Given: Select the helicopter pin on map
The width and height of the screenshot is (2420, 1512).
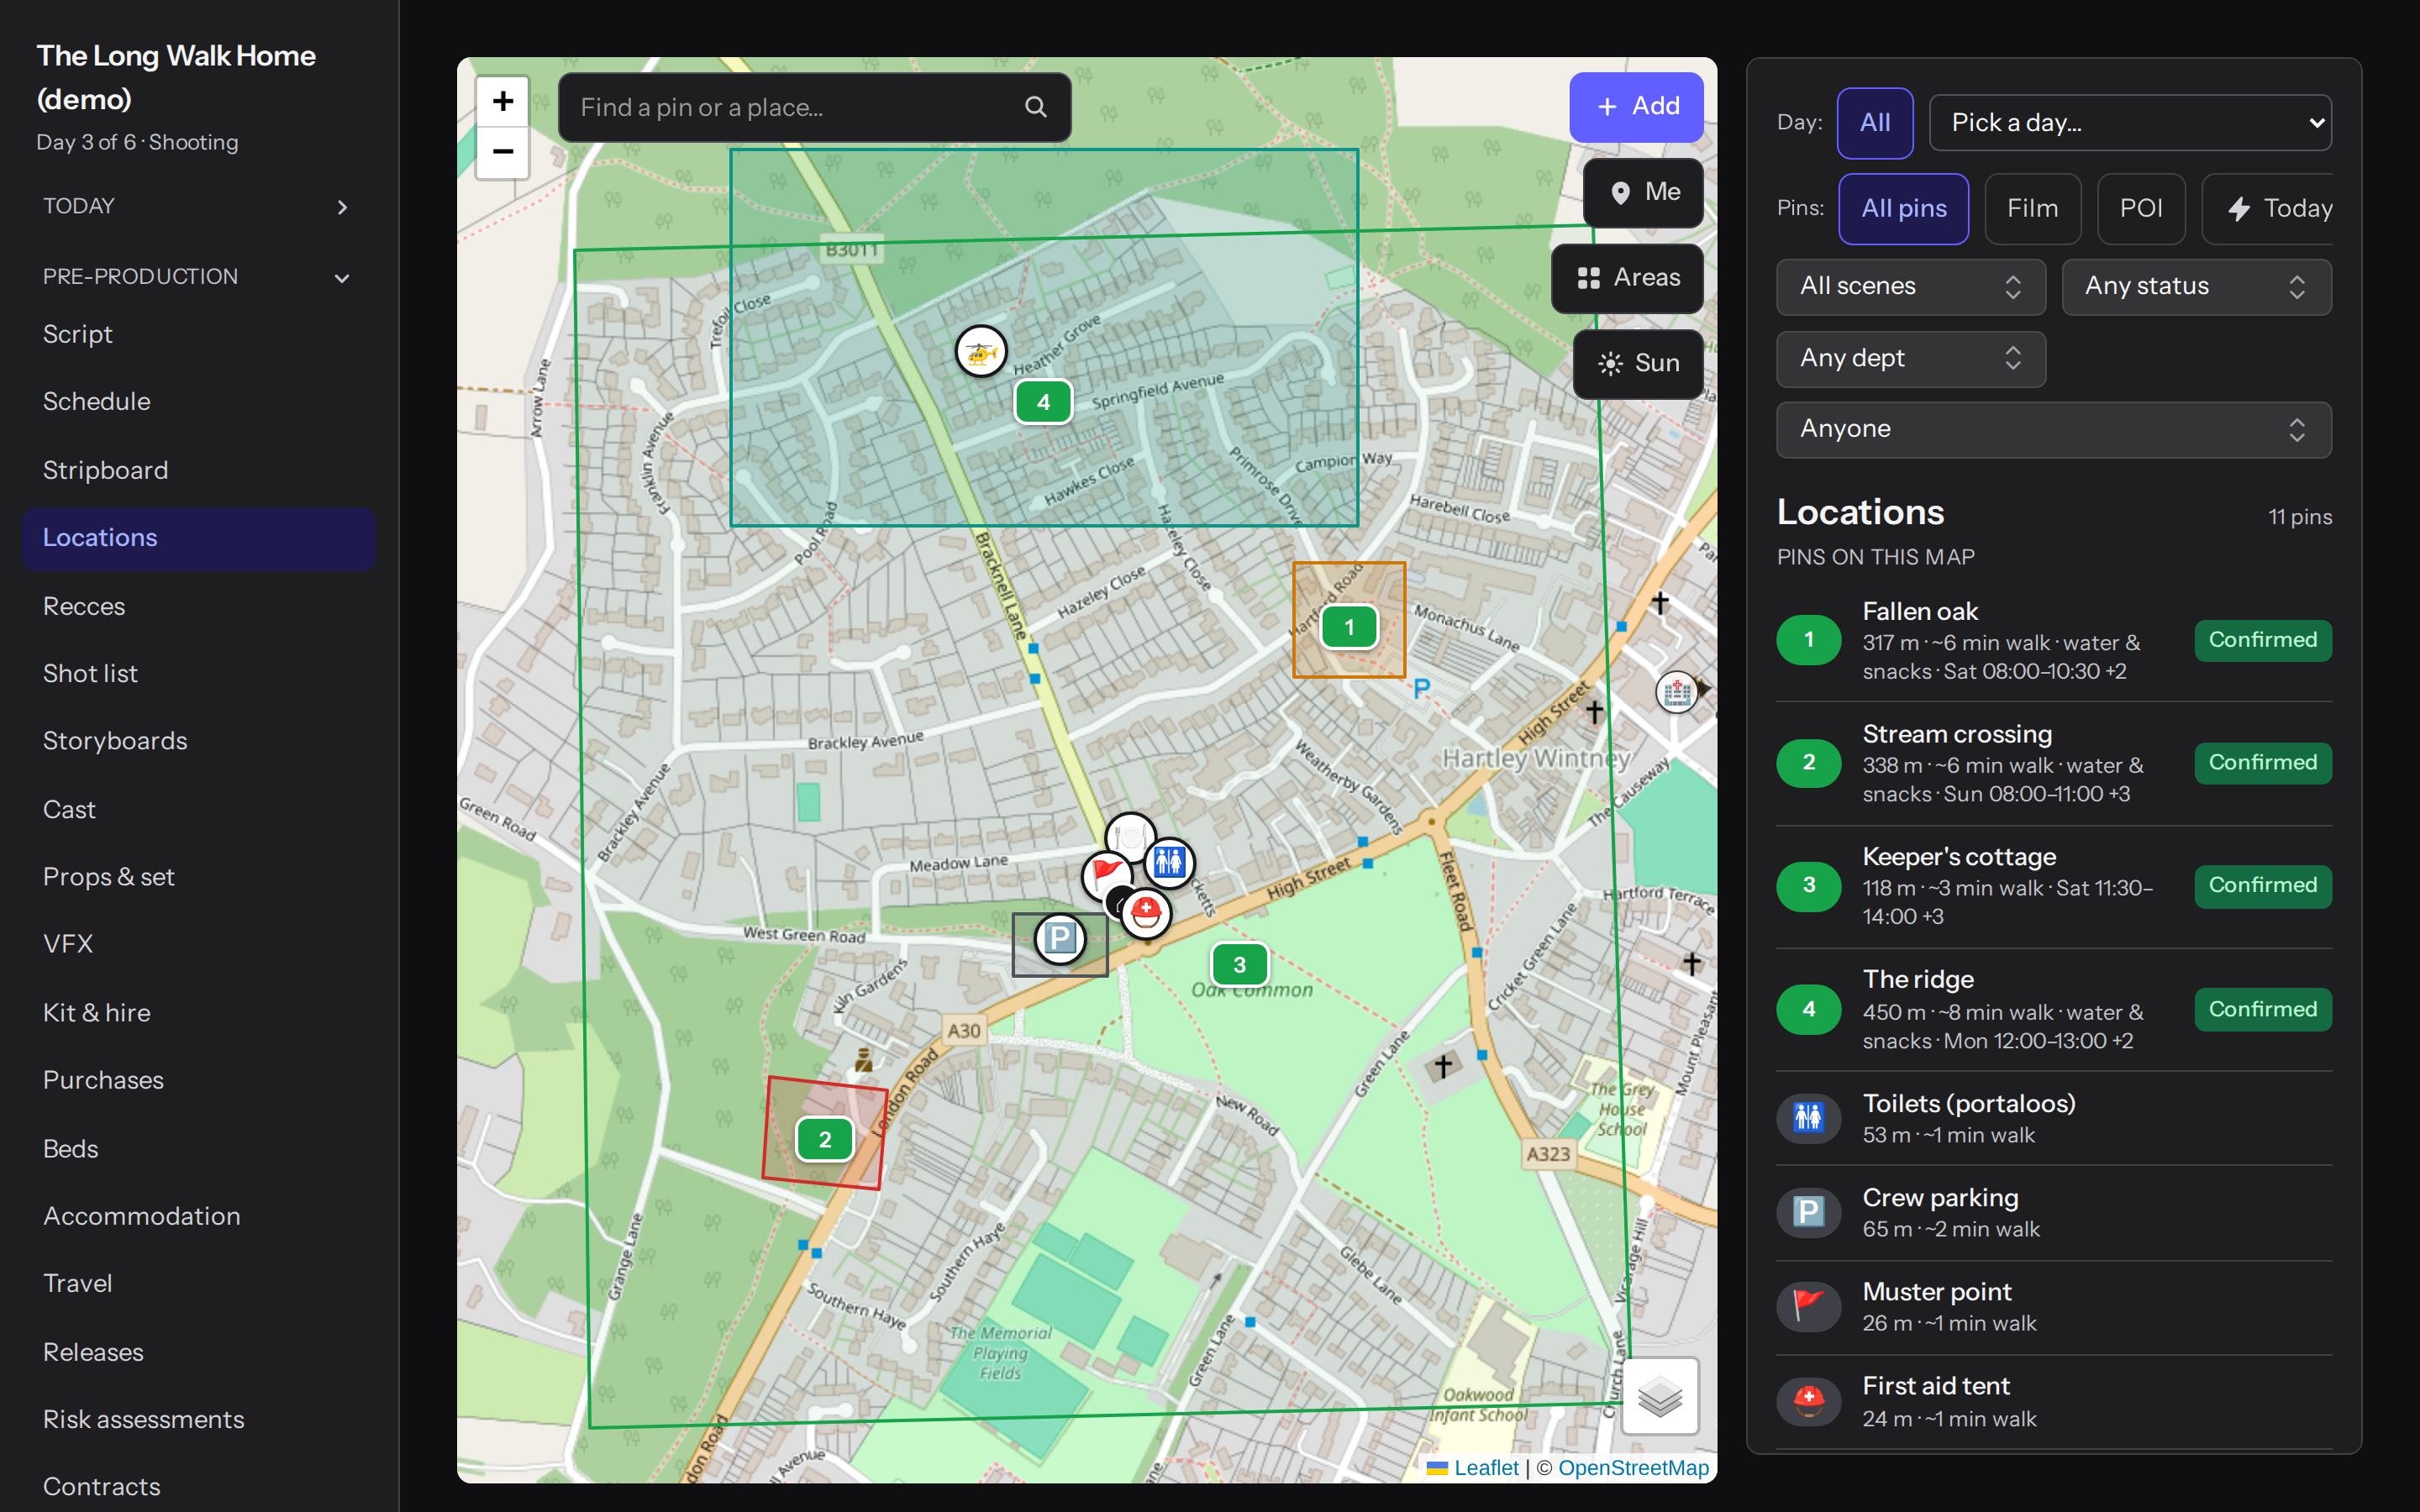Looking at the screenshot, I should tap(981, 352).
